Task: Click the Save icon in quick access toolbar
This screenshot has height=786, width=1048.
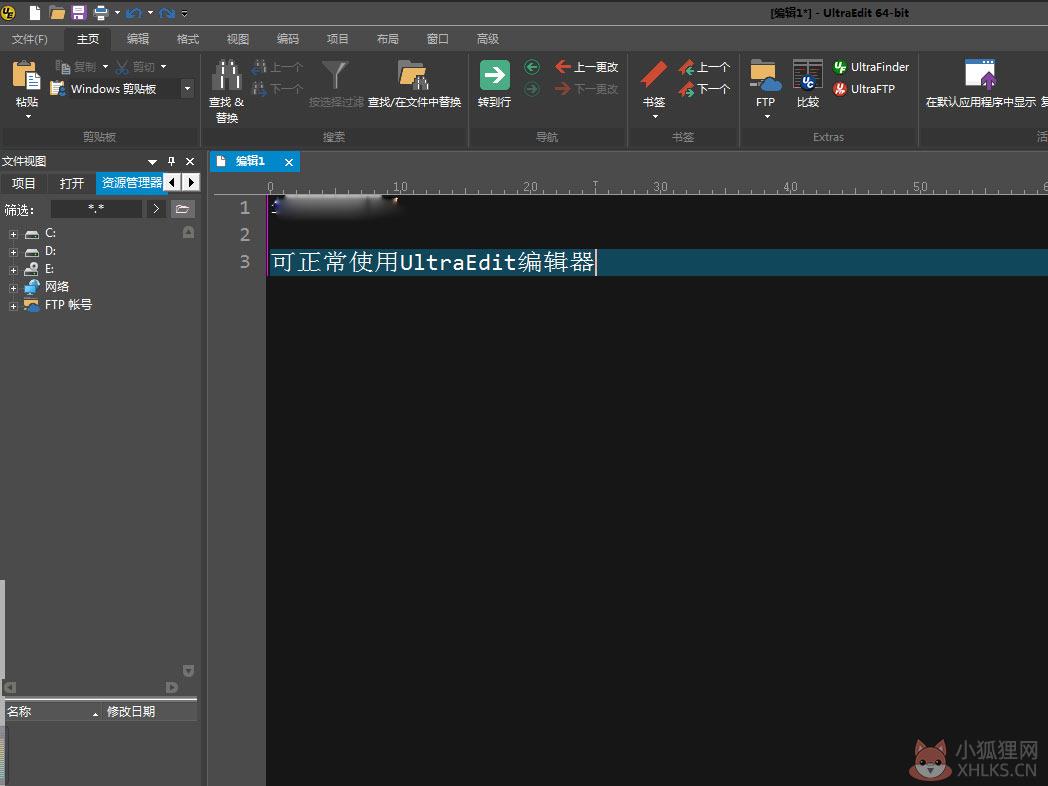Action: pyautogui.click(x=78, y=13)
